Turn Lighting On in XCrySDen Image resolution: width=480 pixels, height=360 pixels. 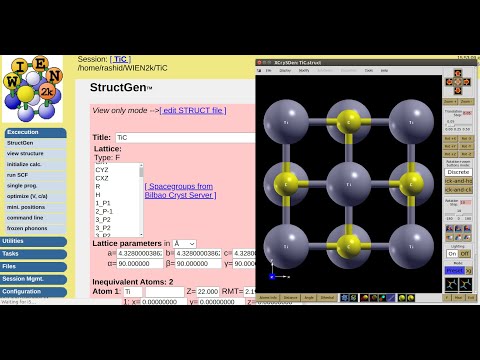tap(452, 254)
